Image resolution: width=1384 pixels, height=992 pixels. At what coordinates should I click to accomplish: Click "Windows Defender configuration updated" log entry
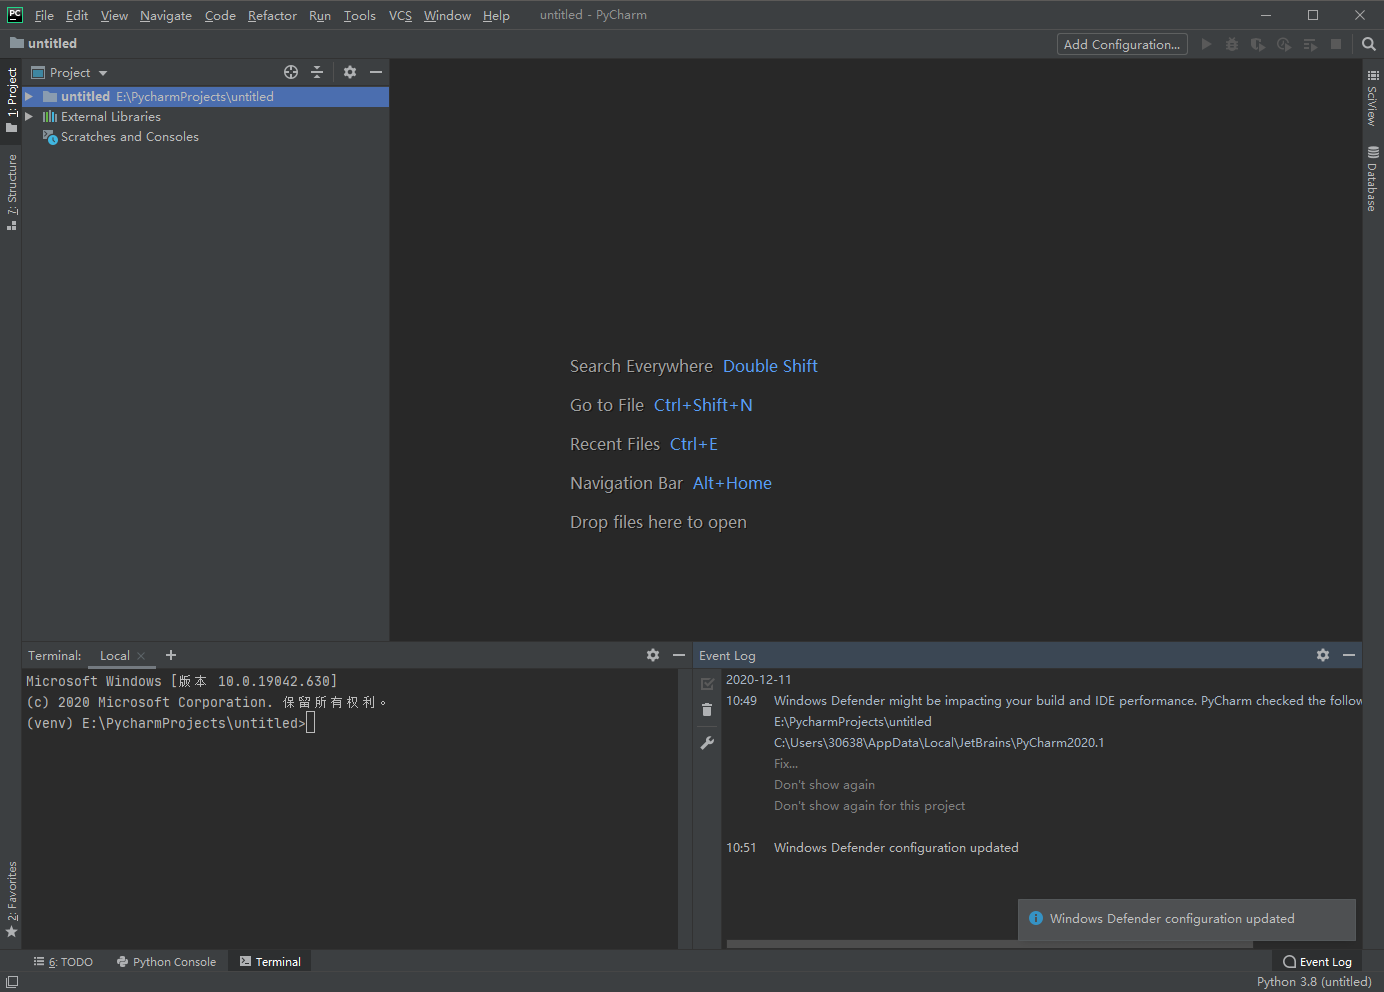tap(896, 848)
